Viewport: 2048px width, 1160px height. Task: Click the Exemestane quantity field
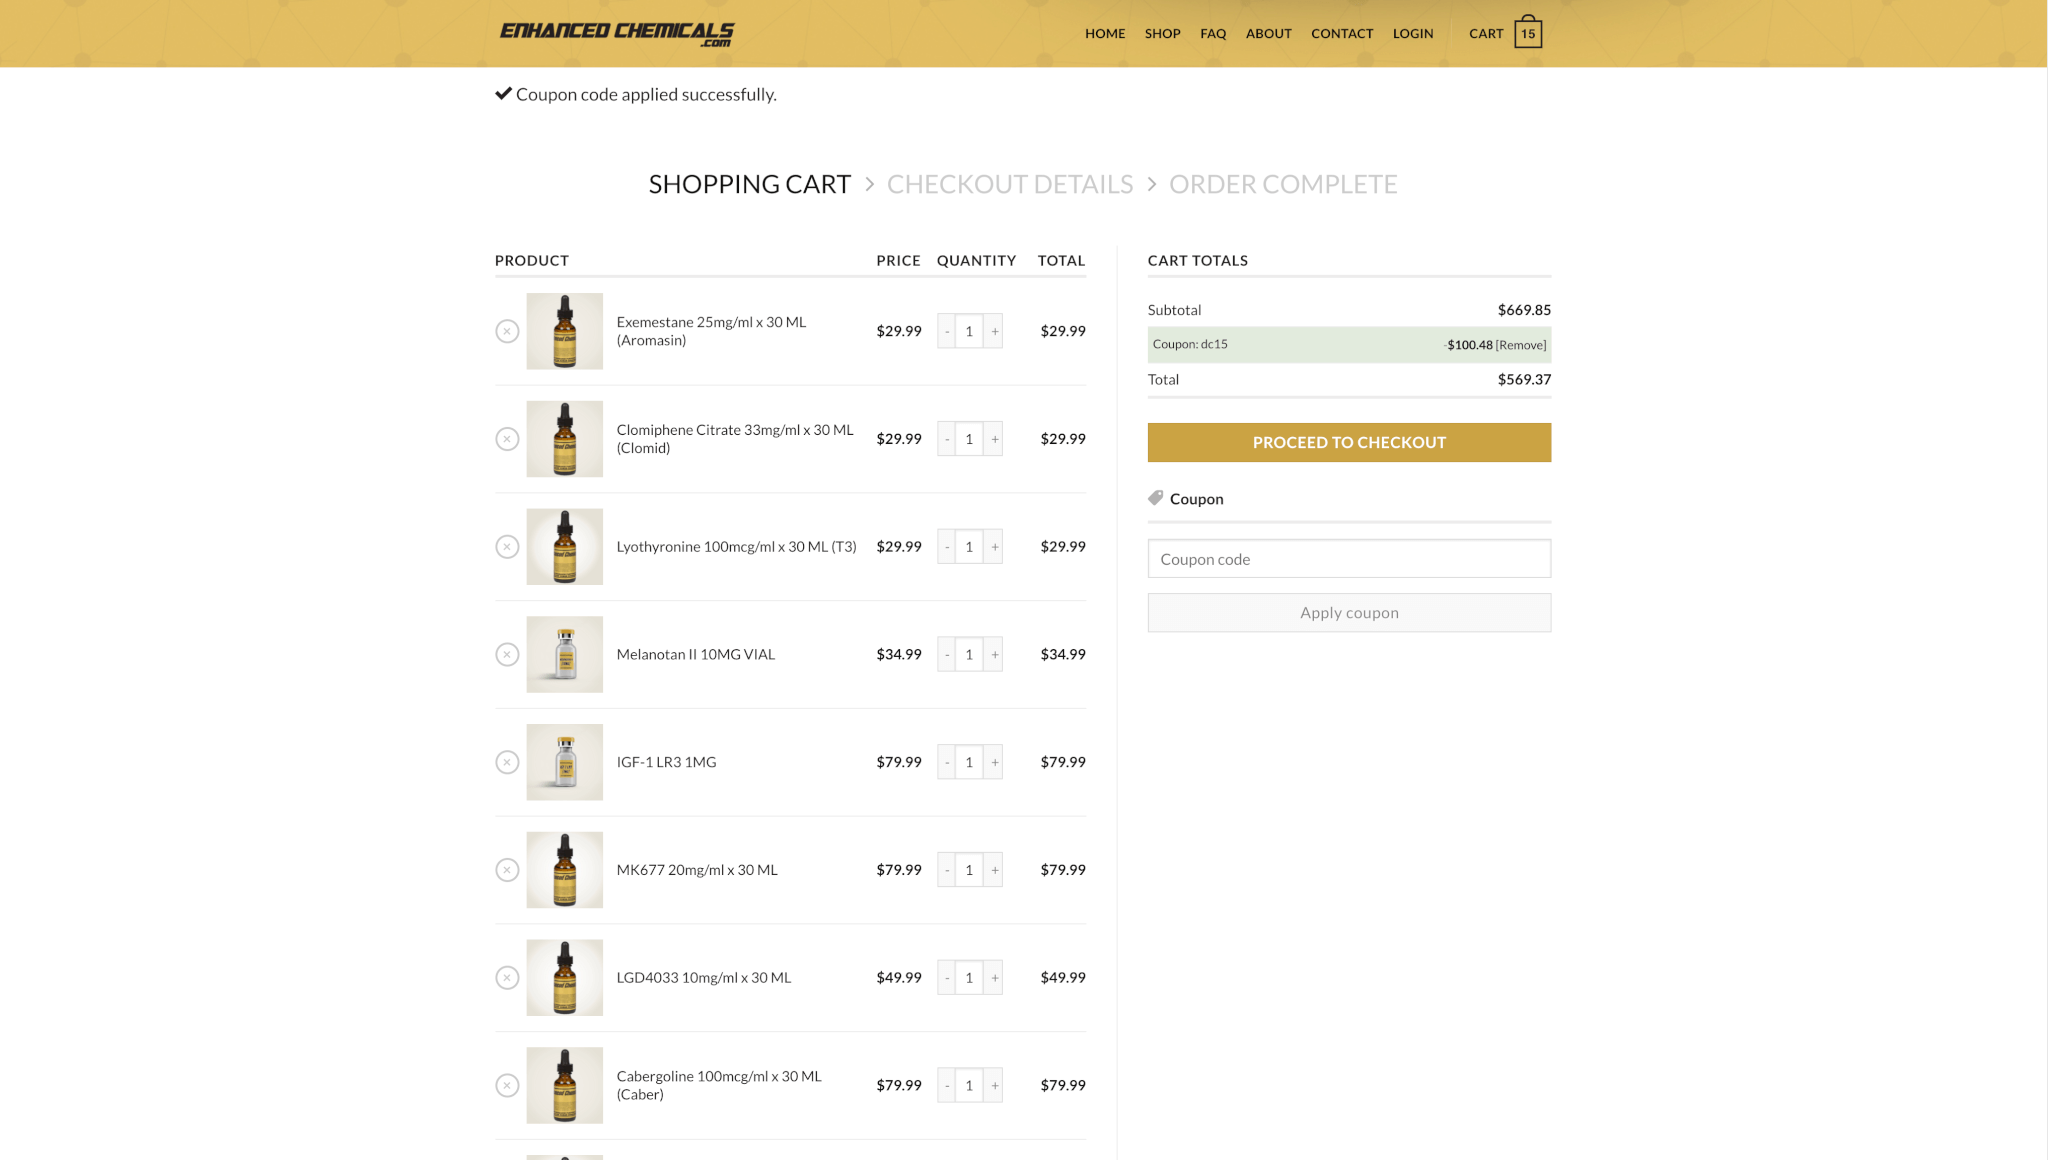pos(969,331)
